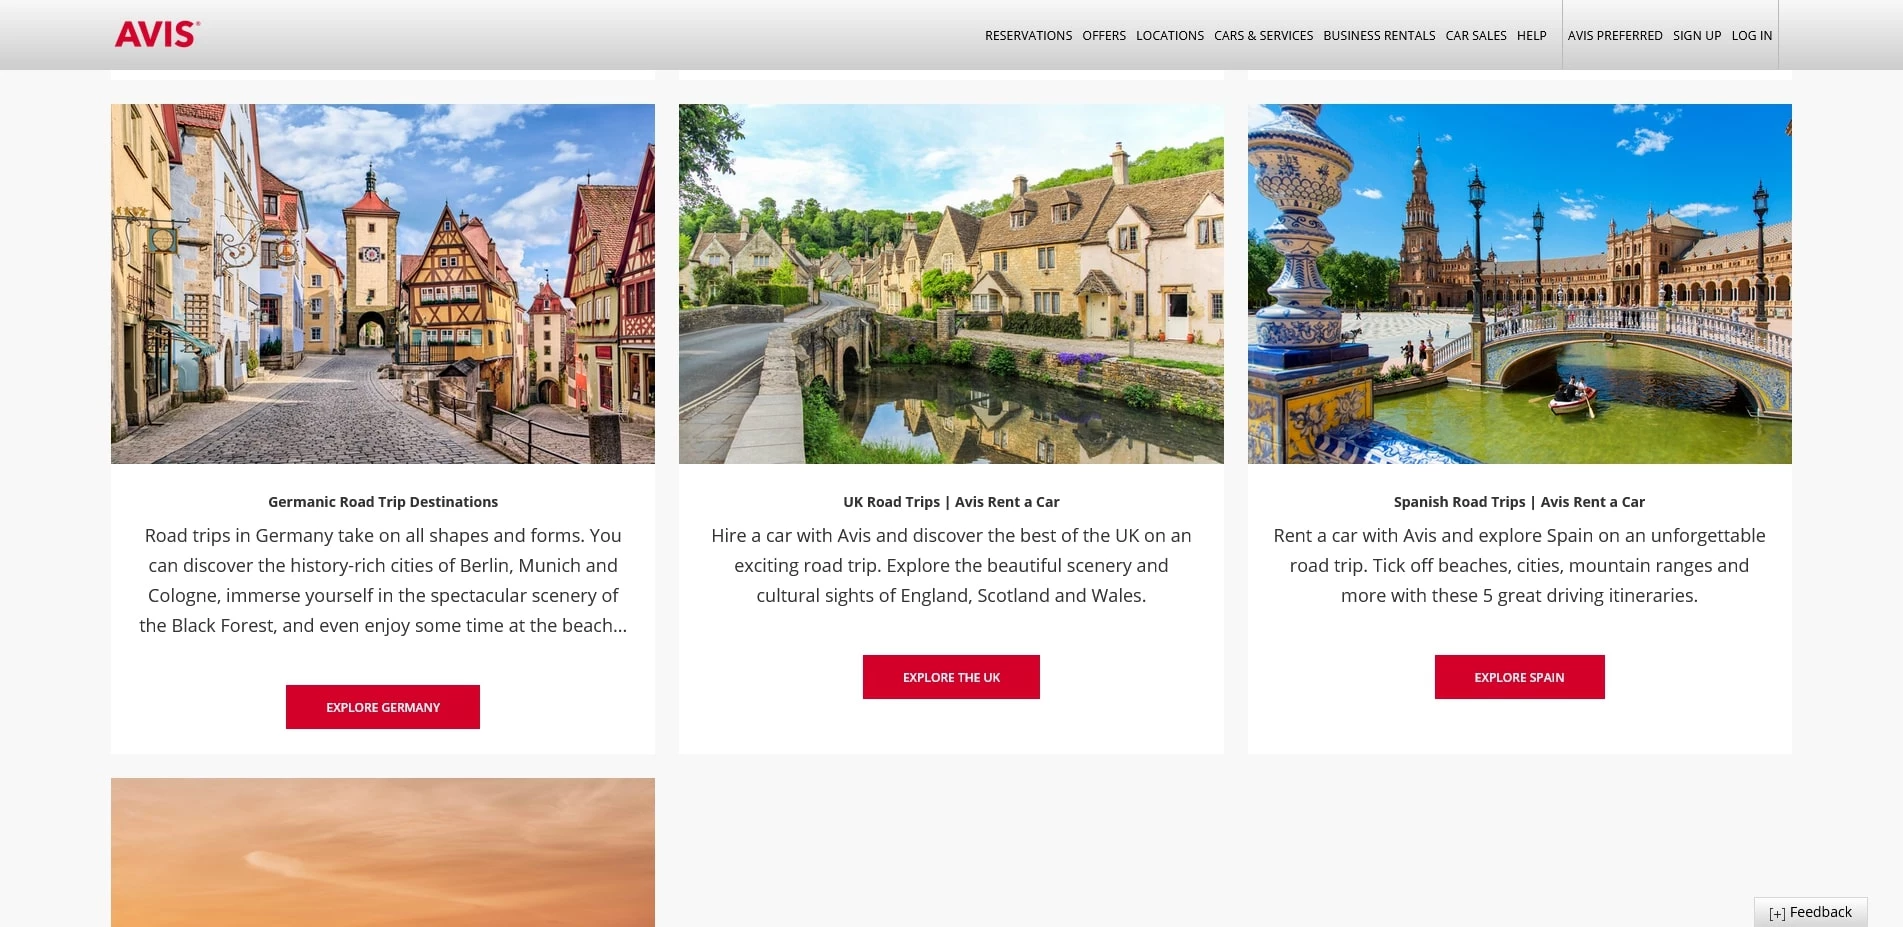1903x927 pixels.
Task: Click Explore the UK button
Action: pos(951,677)
